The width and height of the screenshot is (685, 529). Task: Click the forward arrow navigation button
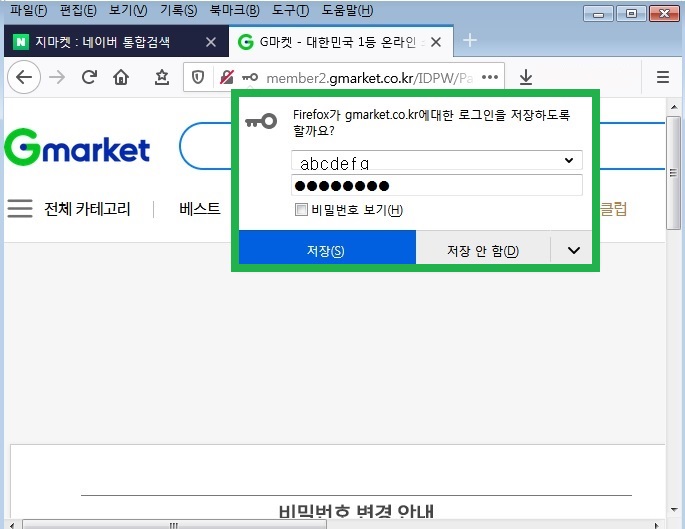pos(57,77)
